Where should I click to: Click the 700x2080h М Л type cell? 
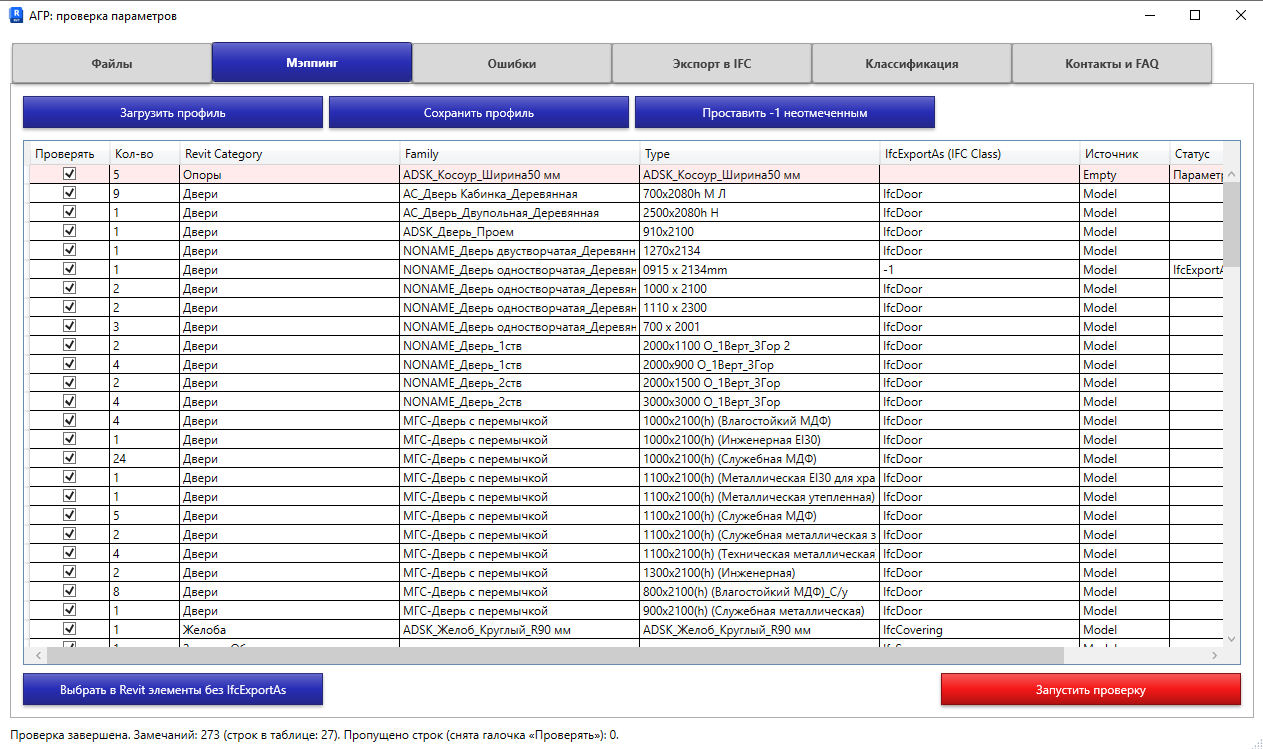tap(760, 193)
